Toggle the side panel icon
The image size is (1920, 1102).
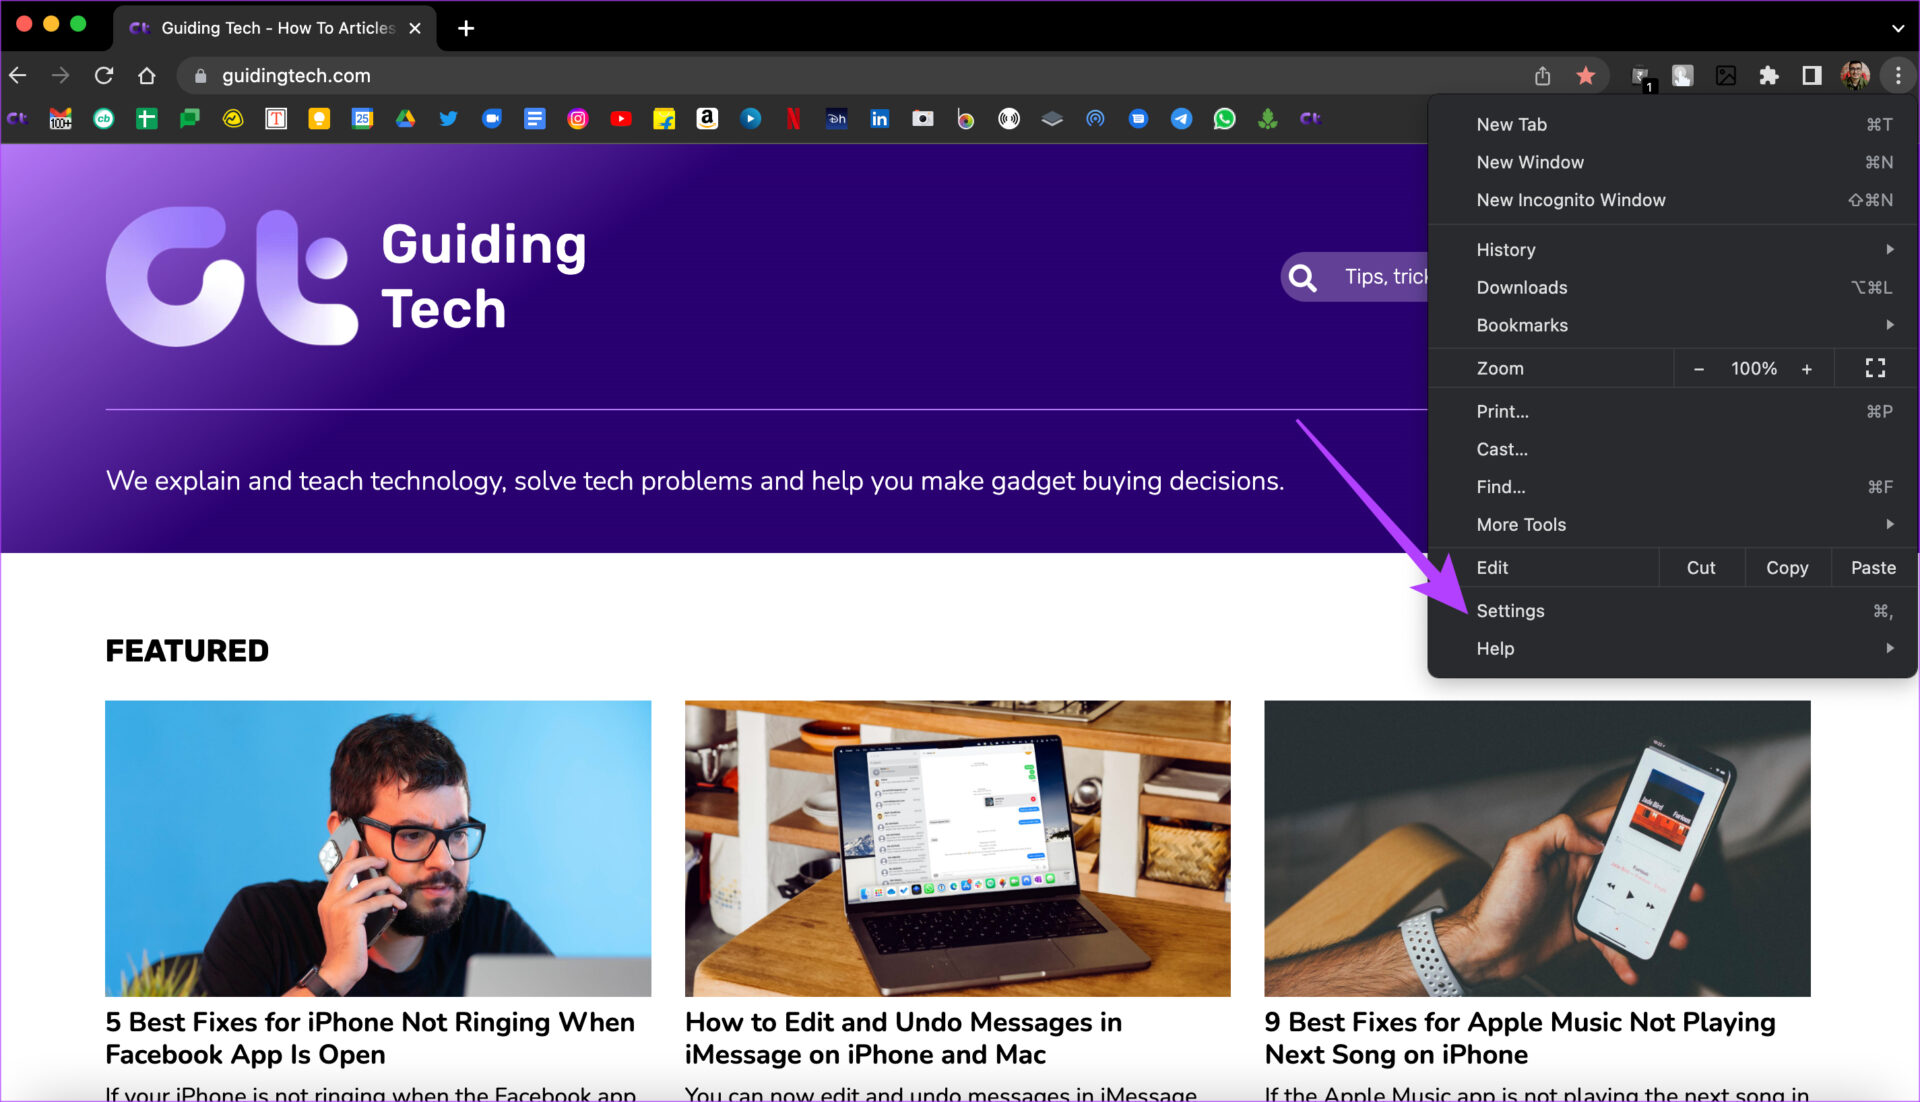[x=1811, y=76]
